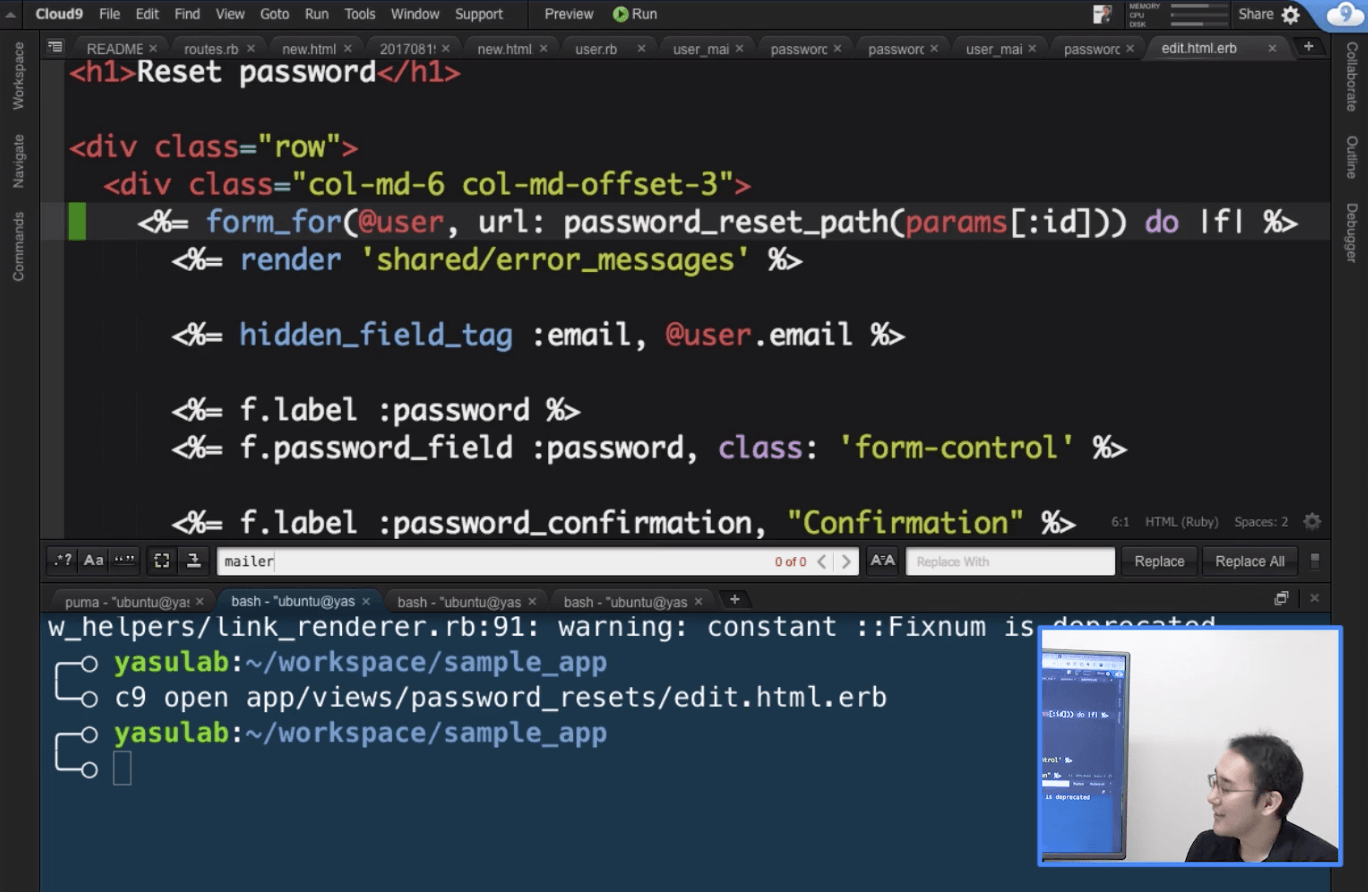Toggle whole word search option
1368x892 pixels.
pyautogui.click(x=125, y=561)
